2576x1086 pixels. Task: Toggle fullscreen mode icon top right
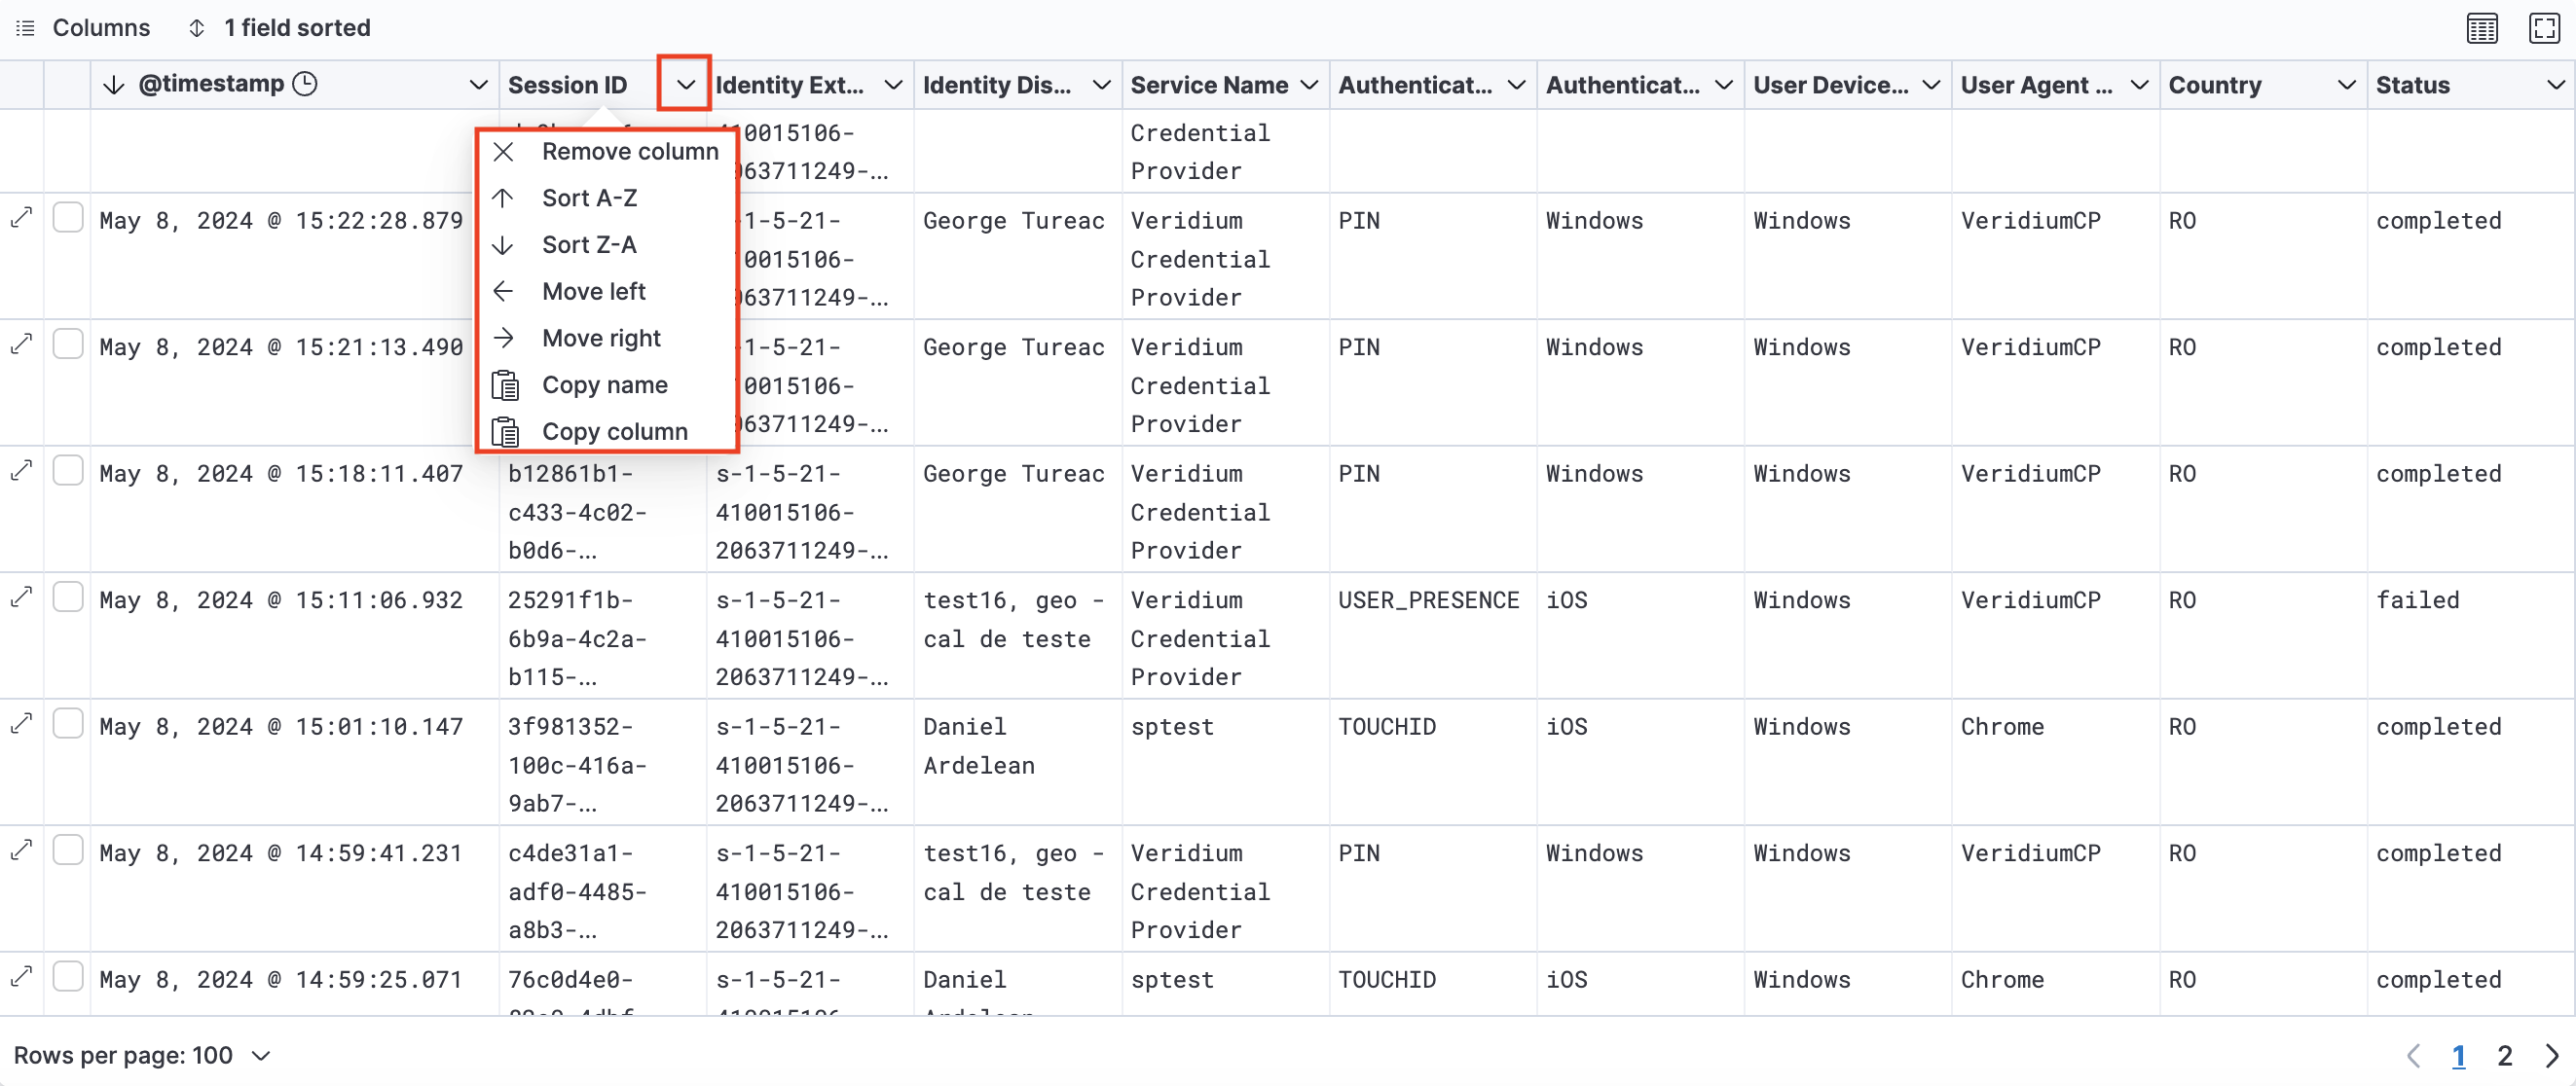(x=2543, y=28)
